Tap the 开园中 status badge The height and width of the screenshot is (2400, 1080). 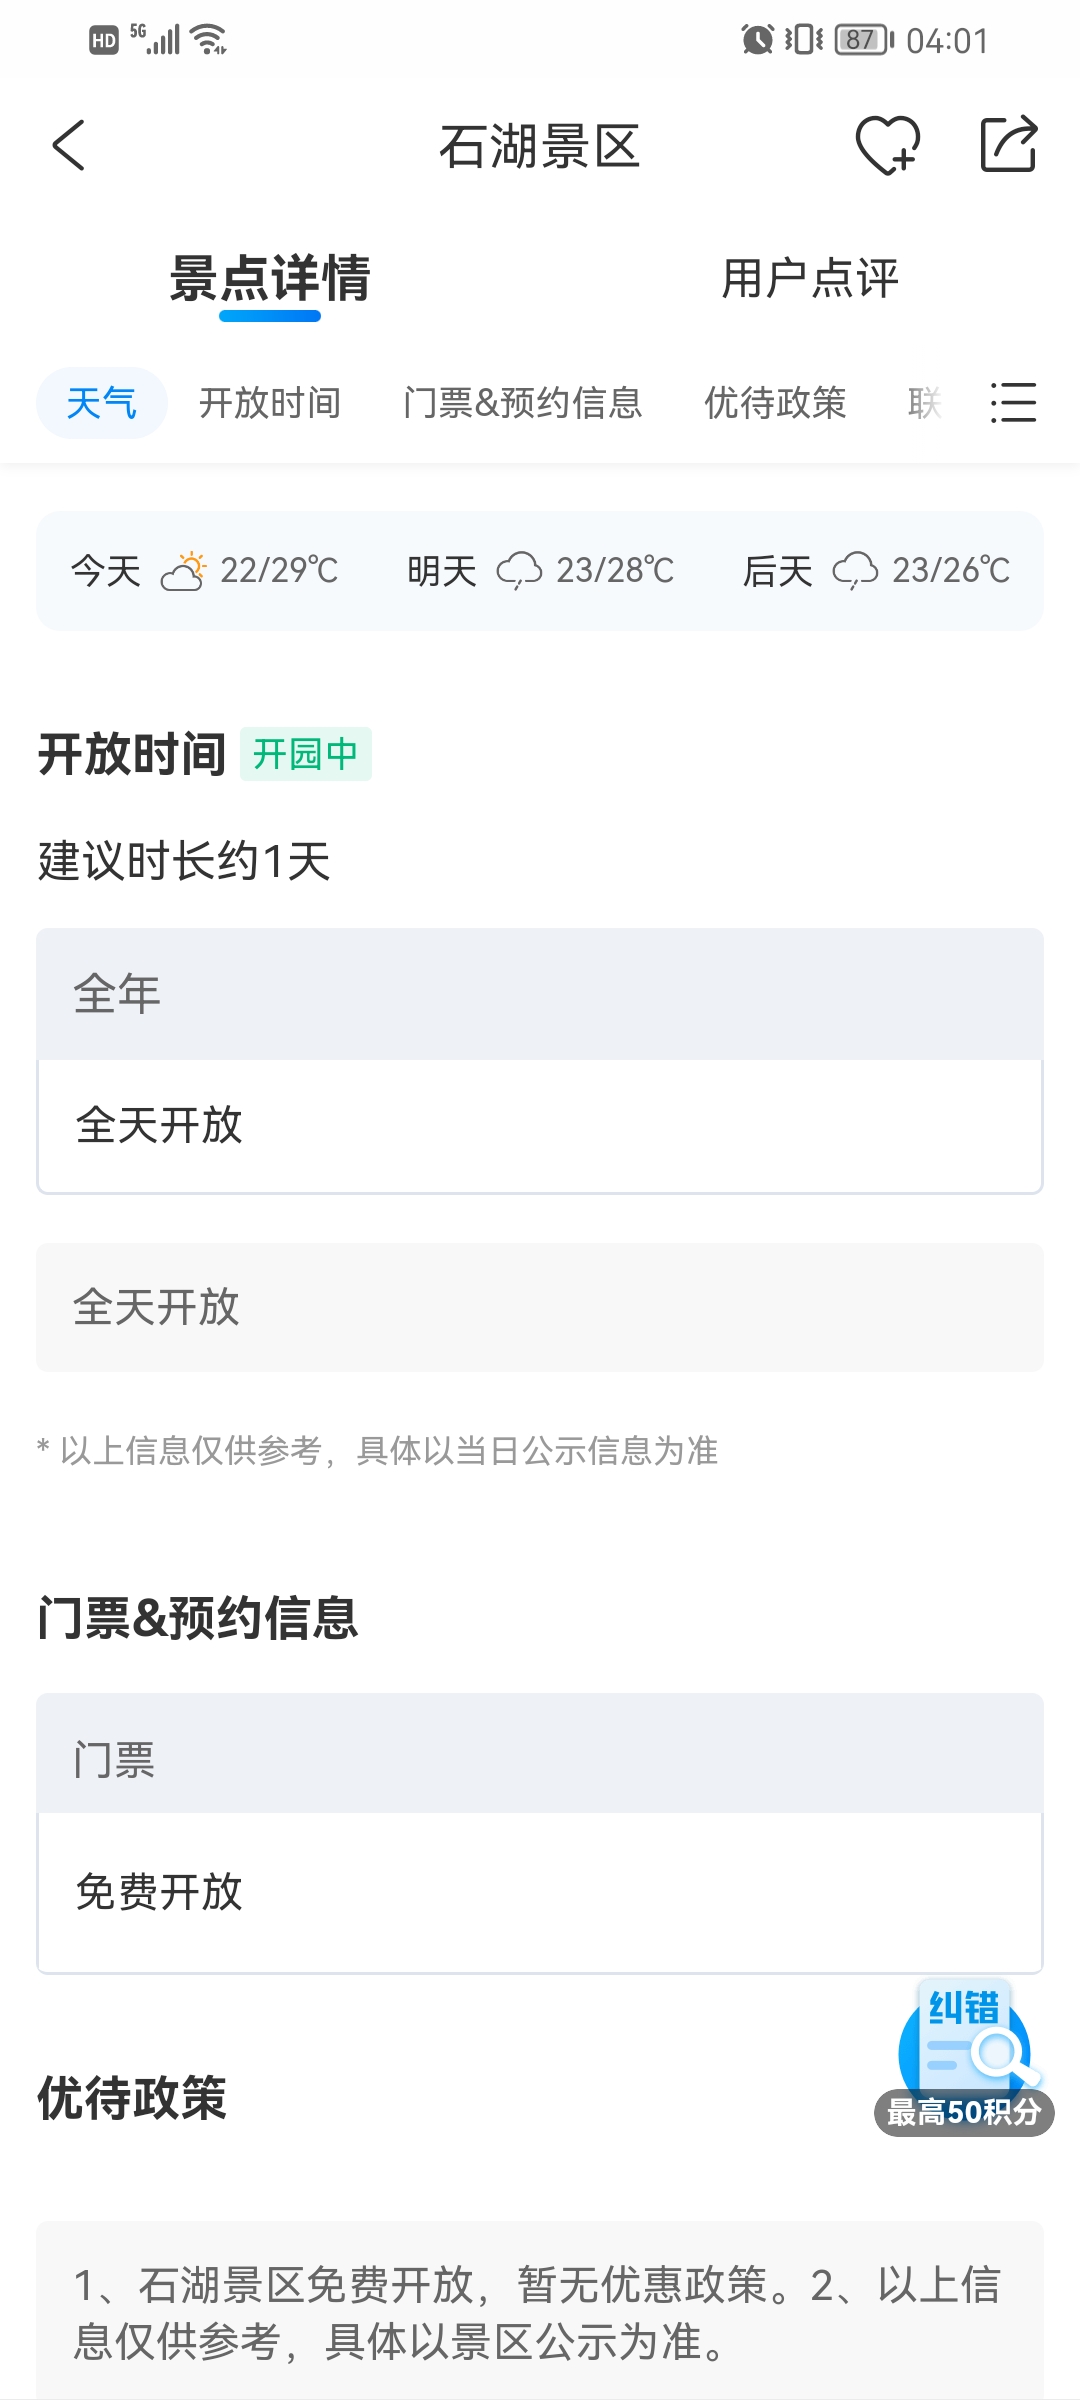tap(305, 754)
